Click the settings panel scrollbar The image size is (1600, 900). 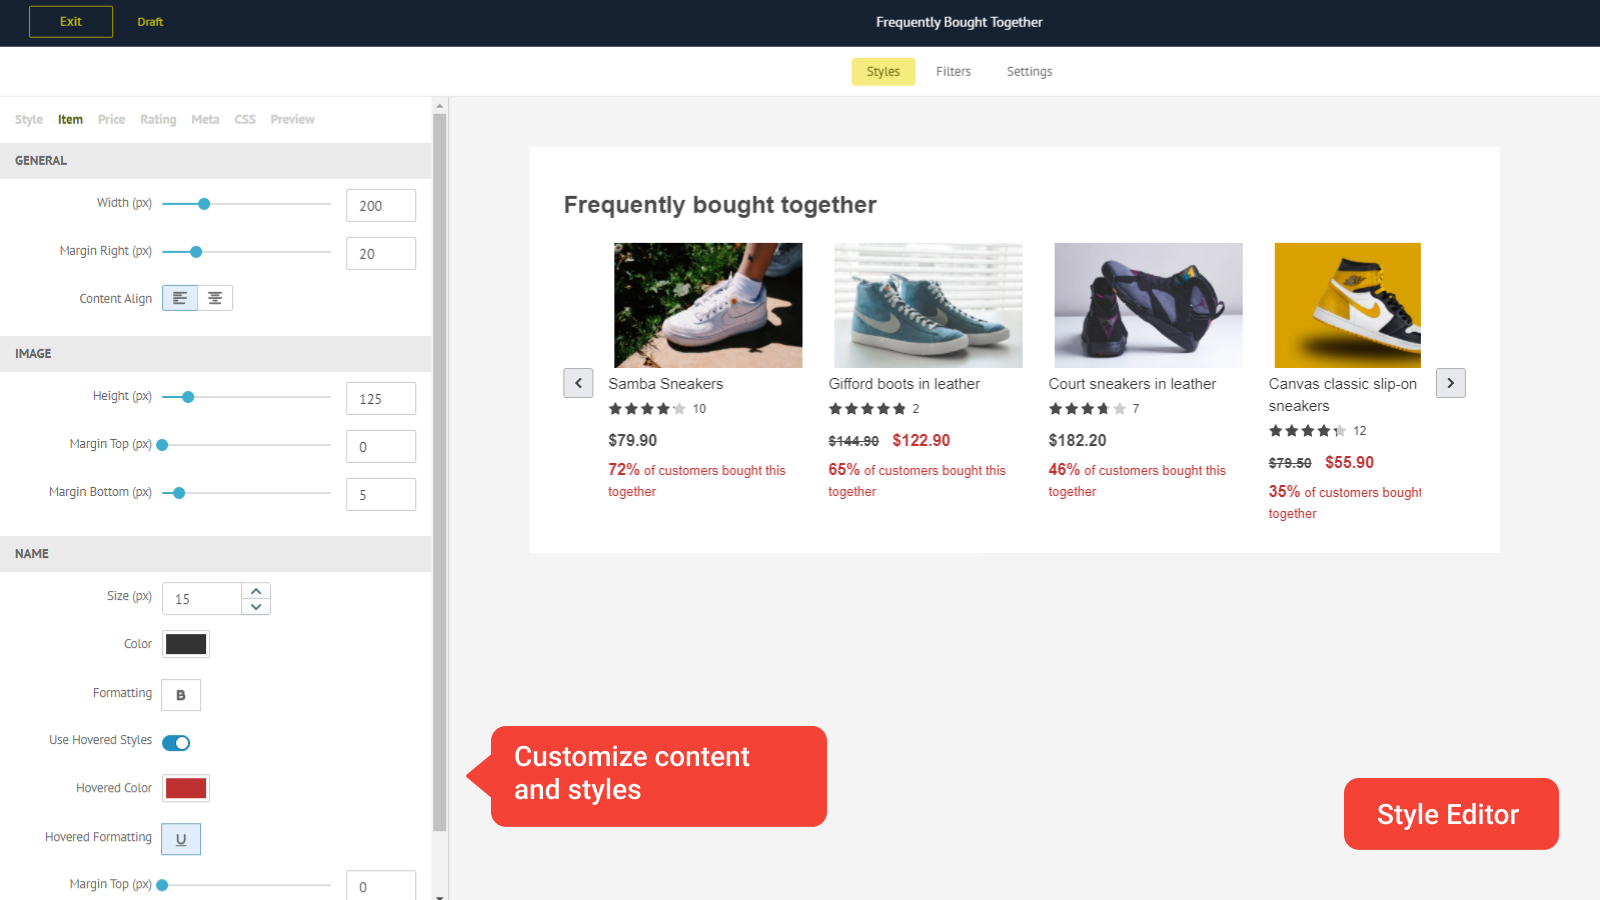pyautogui.click(x=440, y=472)
